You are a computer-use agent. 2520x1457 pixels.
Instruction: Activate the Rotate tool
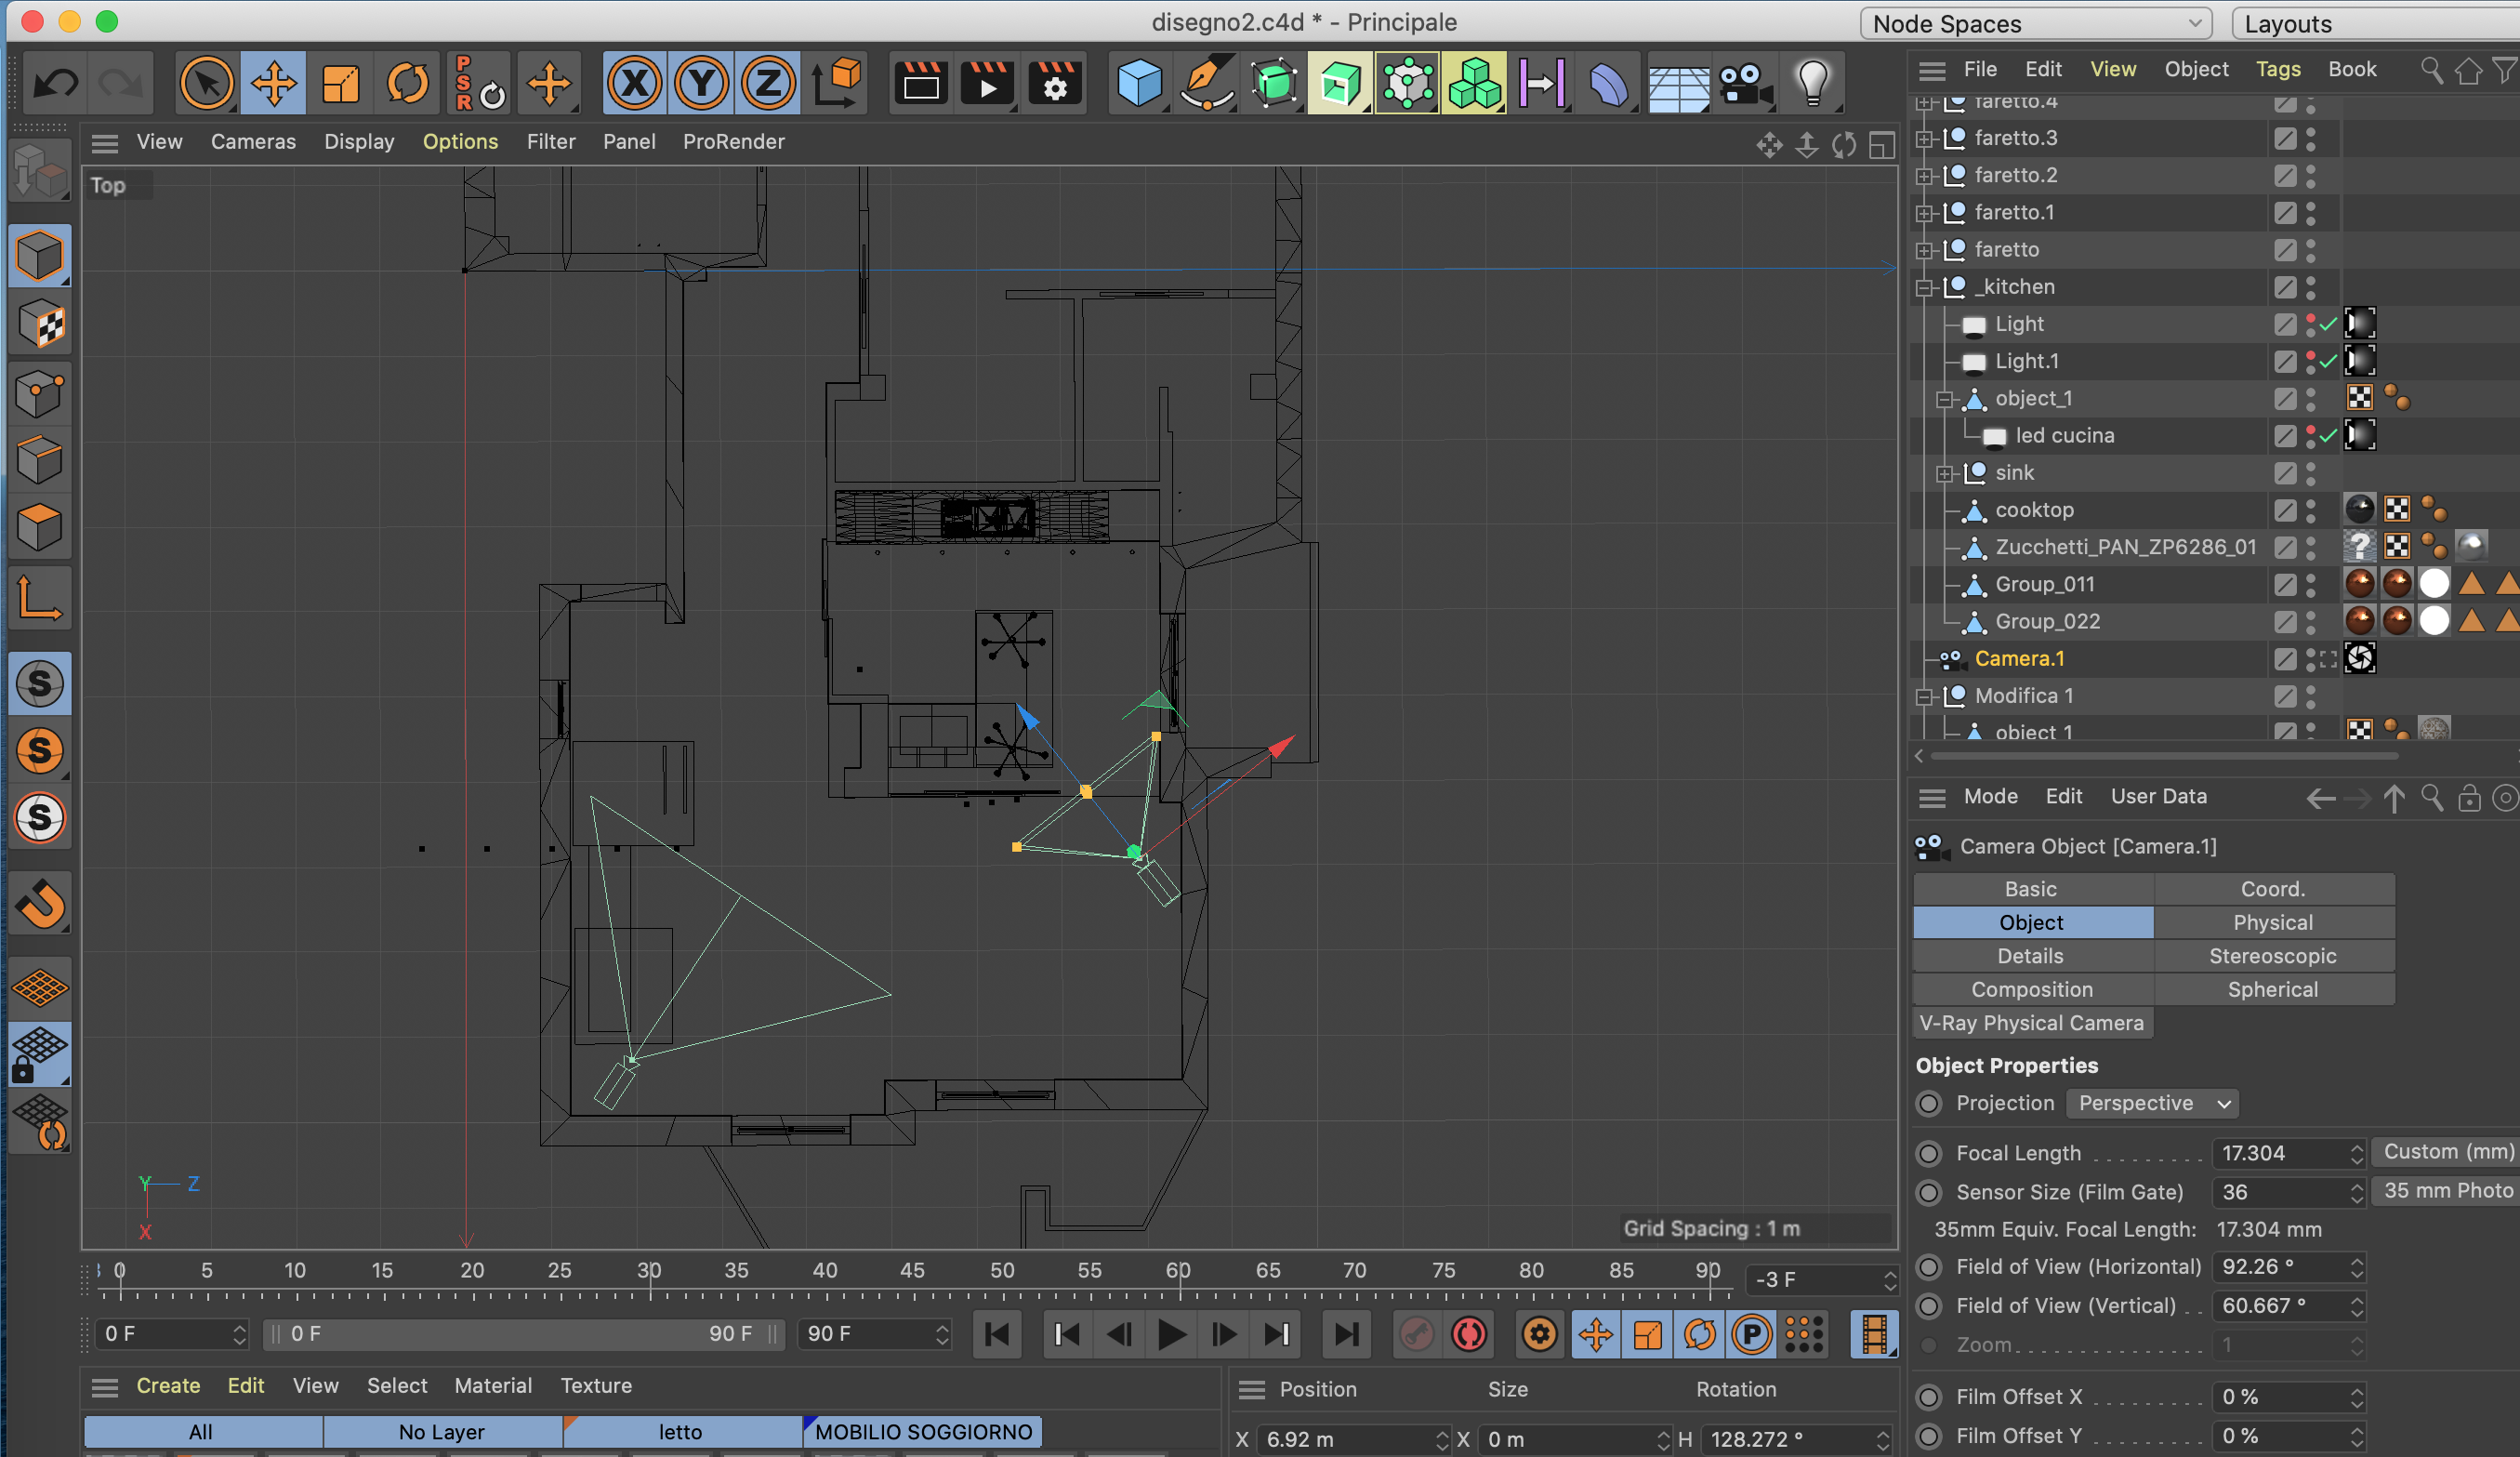pyautogui.click(x=407, y=83)
